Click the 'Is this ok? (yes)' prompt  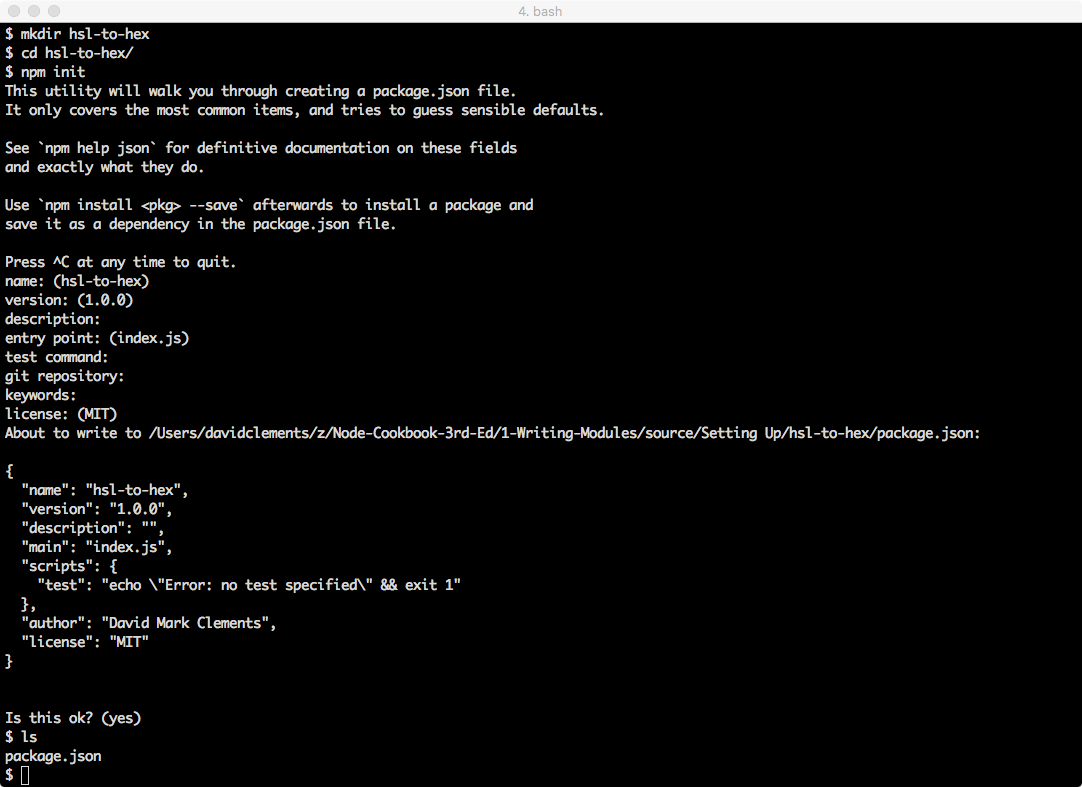[x=72, y=718]
